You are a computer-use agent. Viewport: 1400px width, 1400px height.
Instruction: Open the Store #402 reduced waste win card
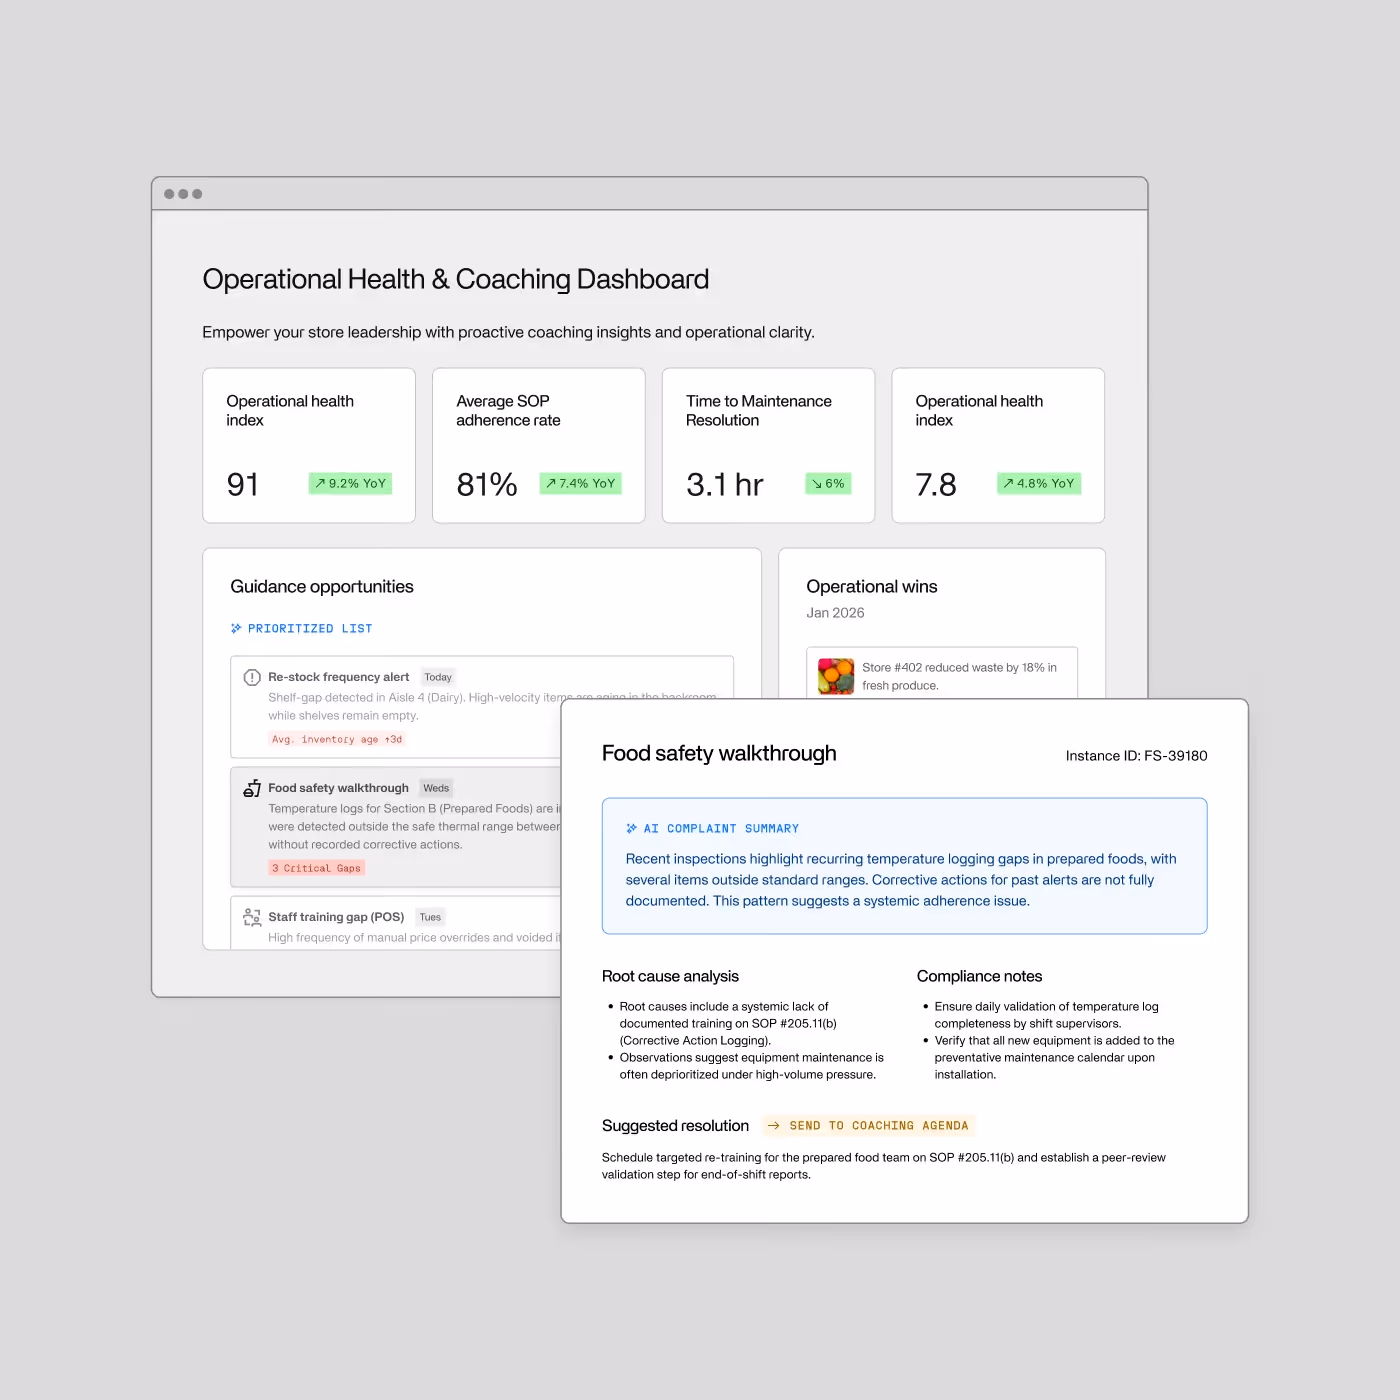point(941,676)
